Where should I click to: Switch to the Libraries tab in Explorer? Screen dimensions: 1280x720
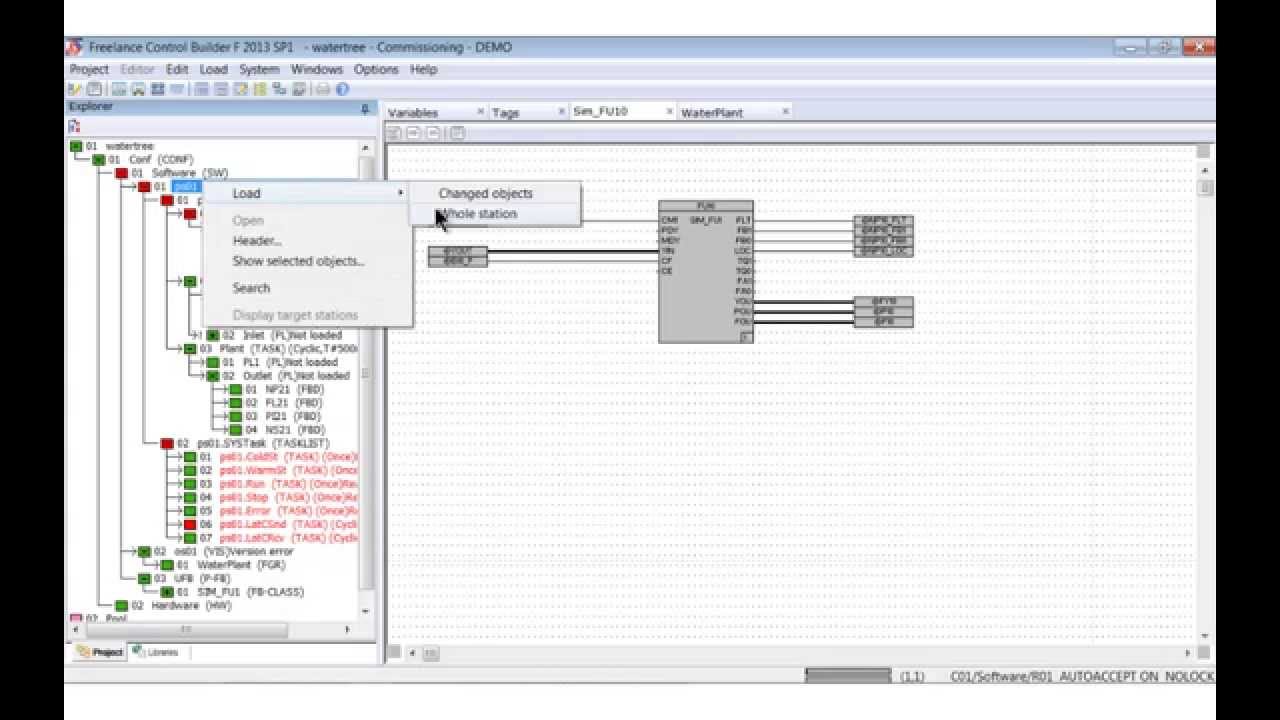point(156,652)
